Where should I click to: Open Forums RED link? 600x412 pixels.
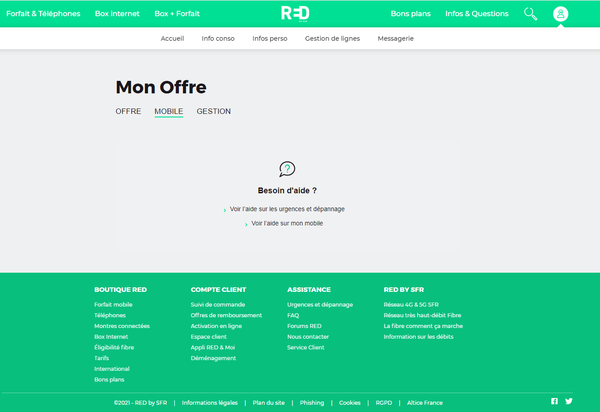click(x=304, y=326)
